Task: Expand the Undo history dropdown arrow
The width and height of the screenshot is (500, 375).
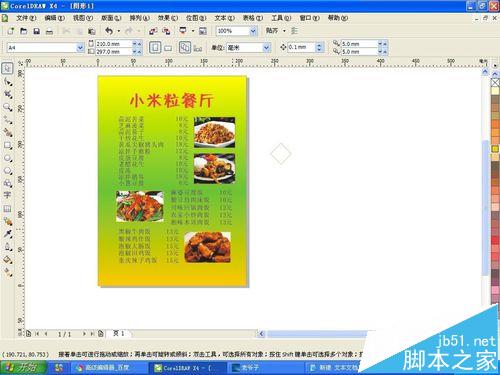Action: [x=119, y=31]
